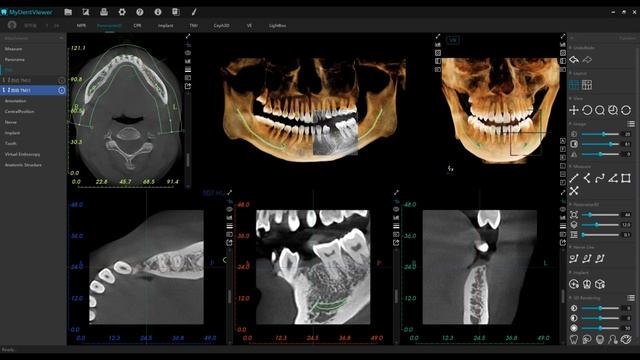Viewport: 640px width, 360px height.
Task: Switch to the CPR tab
Action: point(137,26)
